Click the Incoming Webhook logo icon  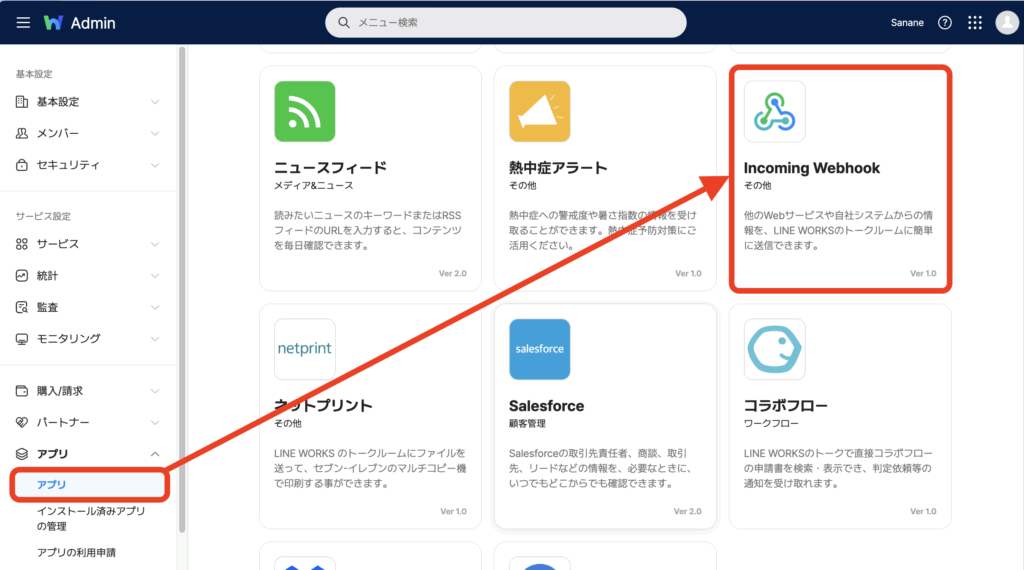[x=775, y=112]
